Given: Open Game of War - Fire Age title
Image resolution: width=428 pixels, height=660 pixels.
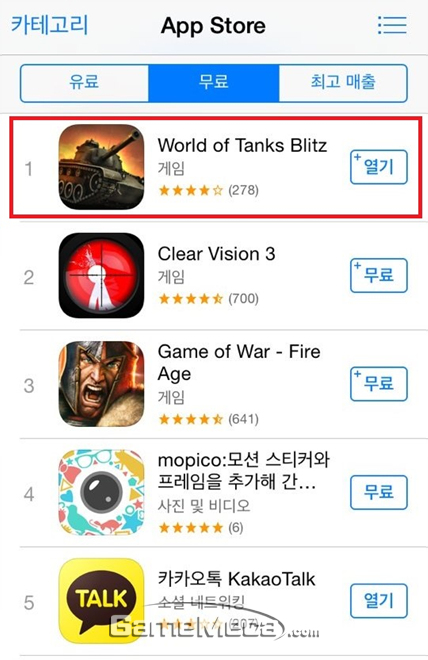Looking at the screenshot, I should (x=239, y=363).
